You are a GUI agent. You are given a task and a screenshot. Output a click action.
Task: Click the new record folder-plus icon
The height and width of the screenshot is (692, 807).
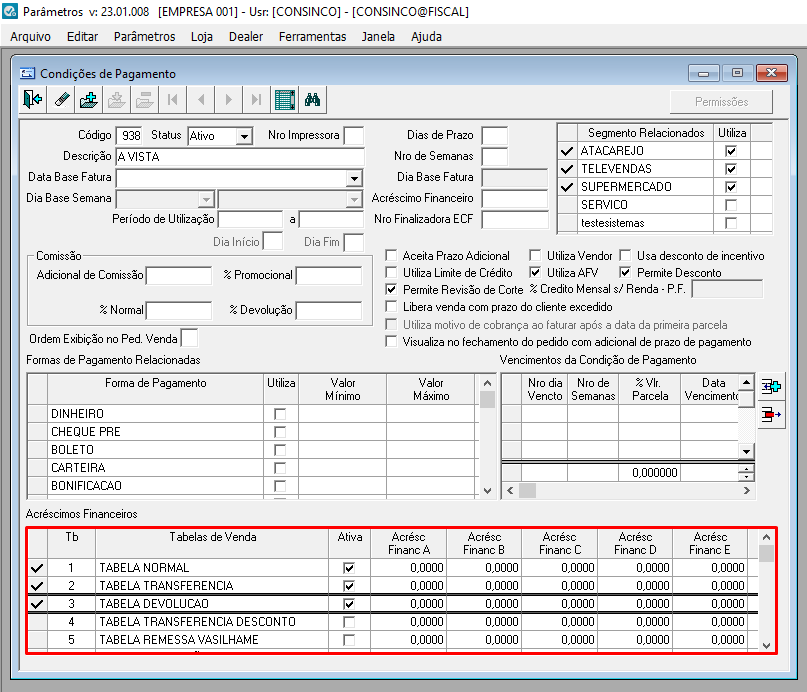click(89, 99)
